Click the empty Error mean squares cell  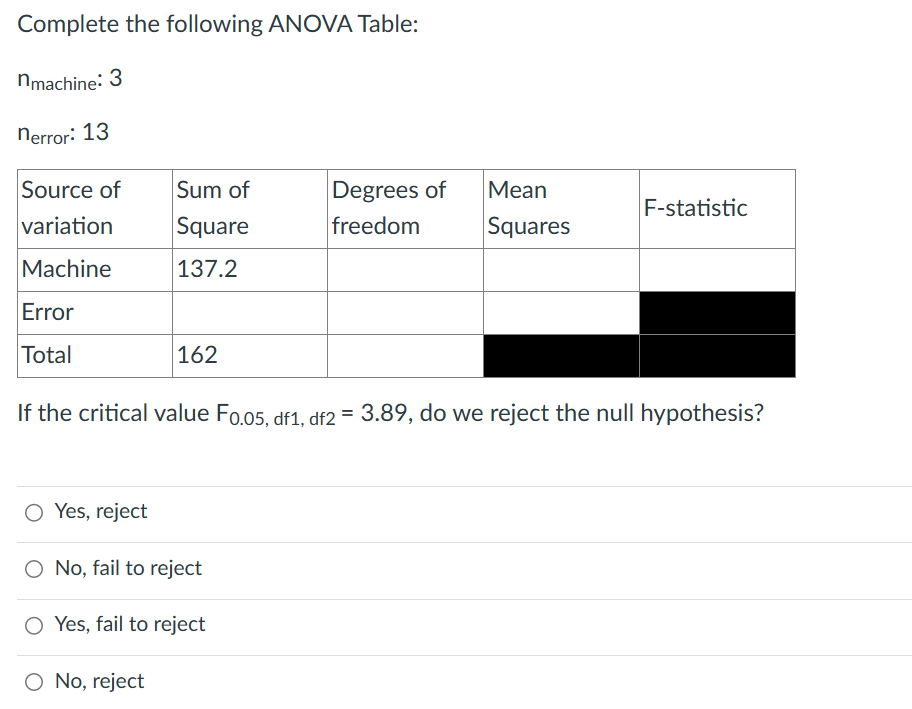tap(561, 313)
